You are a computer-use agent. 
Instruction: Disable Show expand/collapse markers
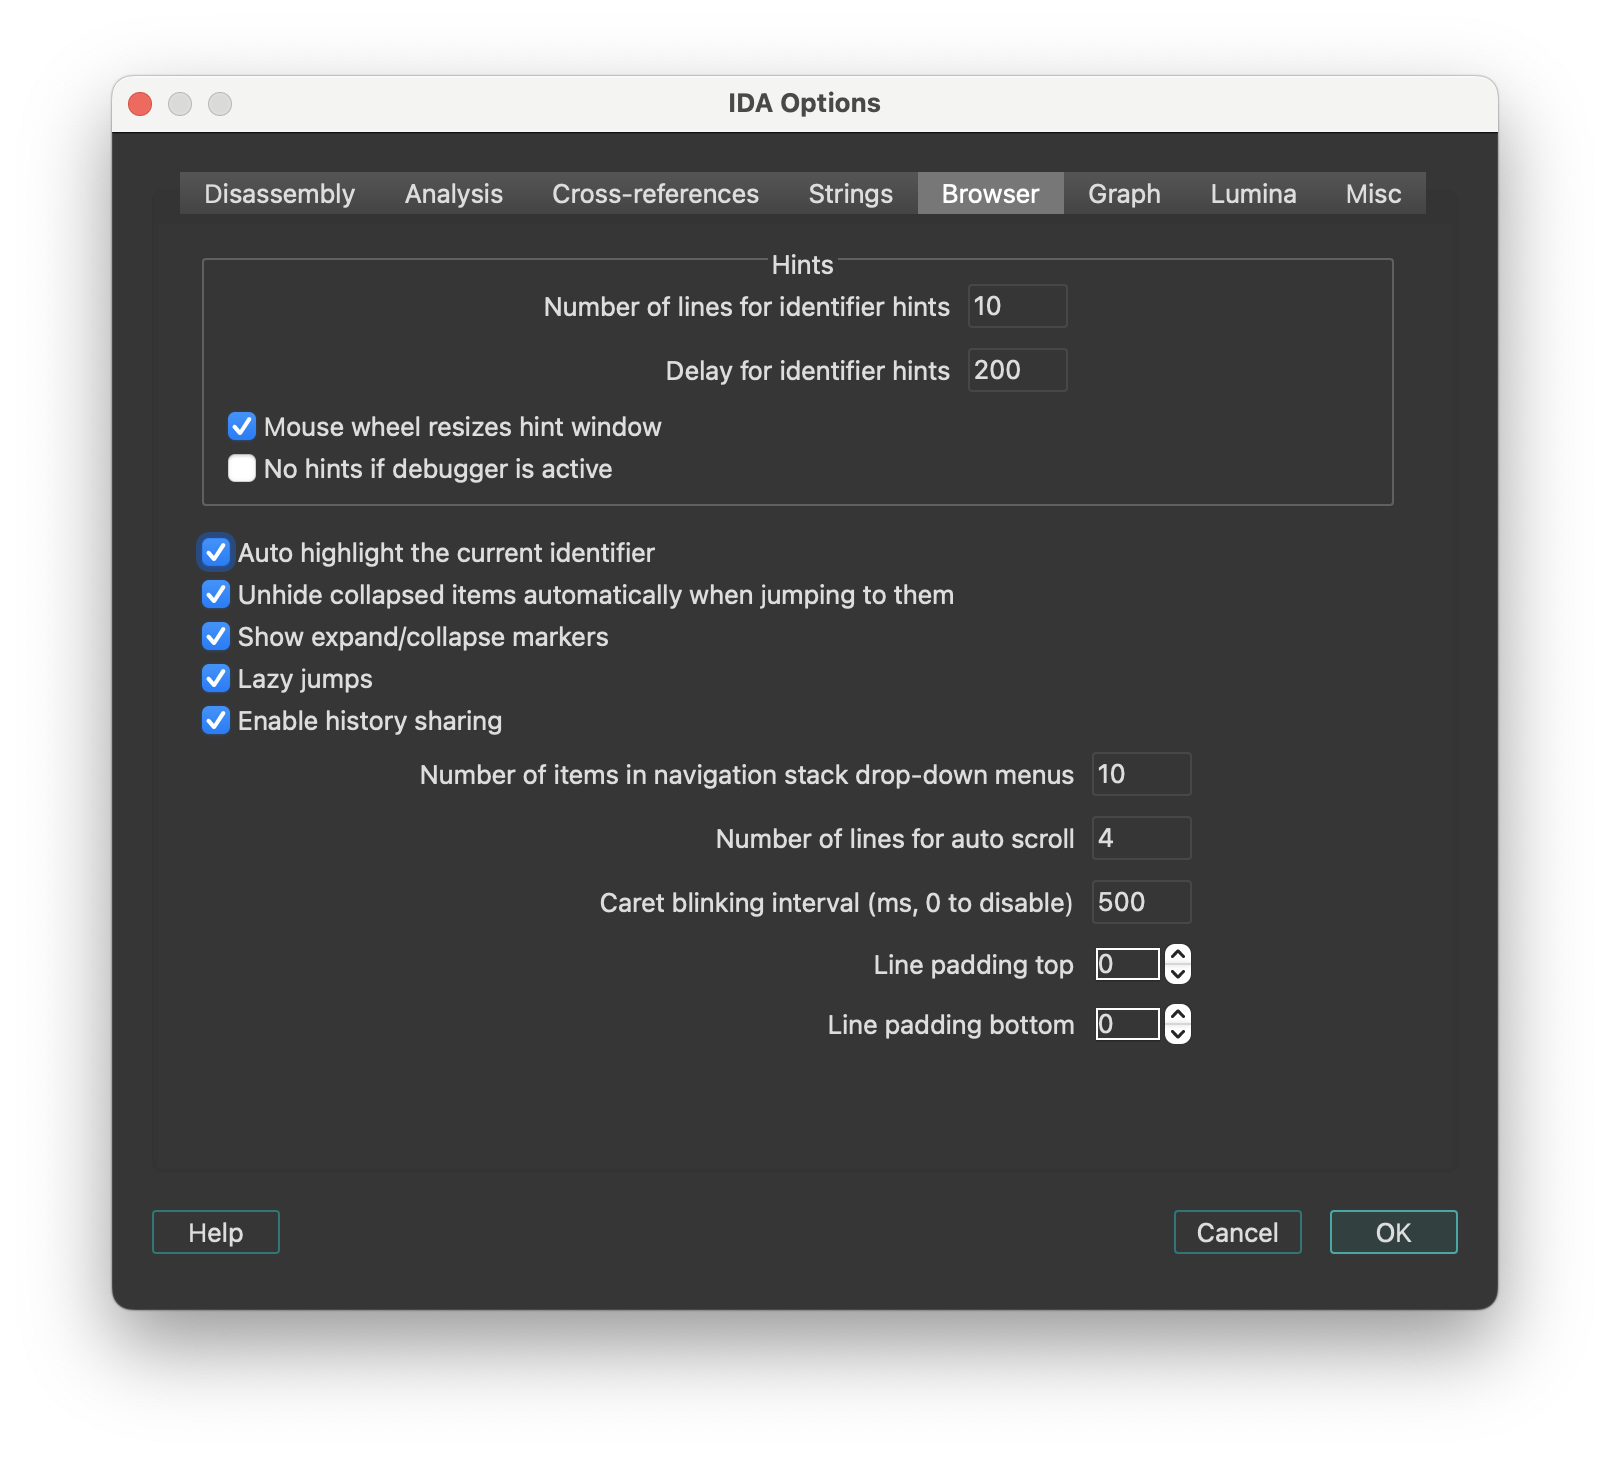[x=215, y=636]
